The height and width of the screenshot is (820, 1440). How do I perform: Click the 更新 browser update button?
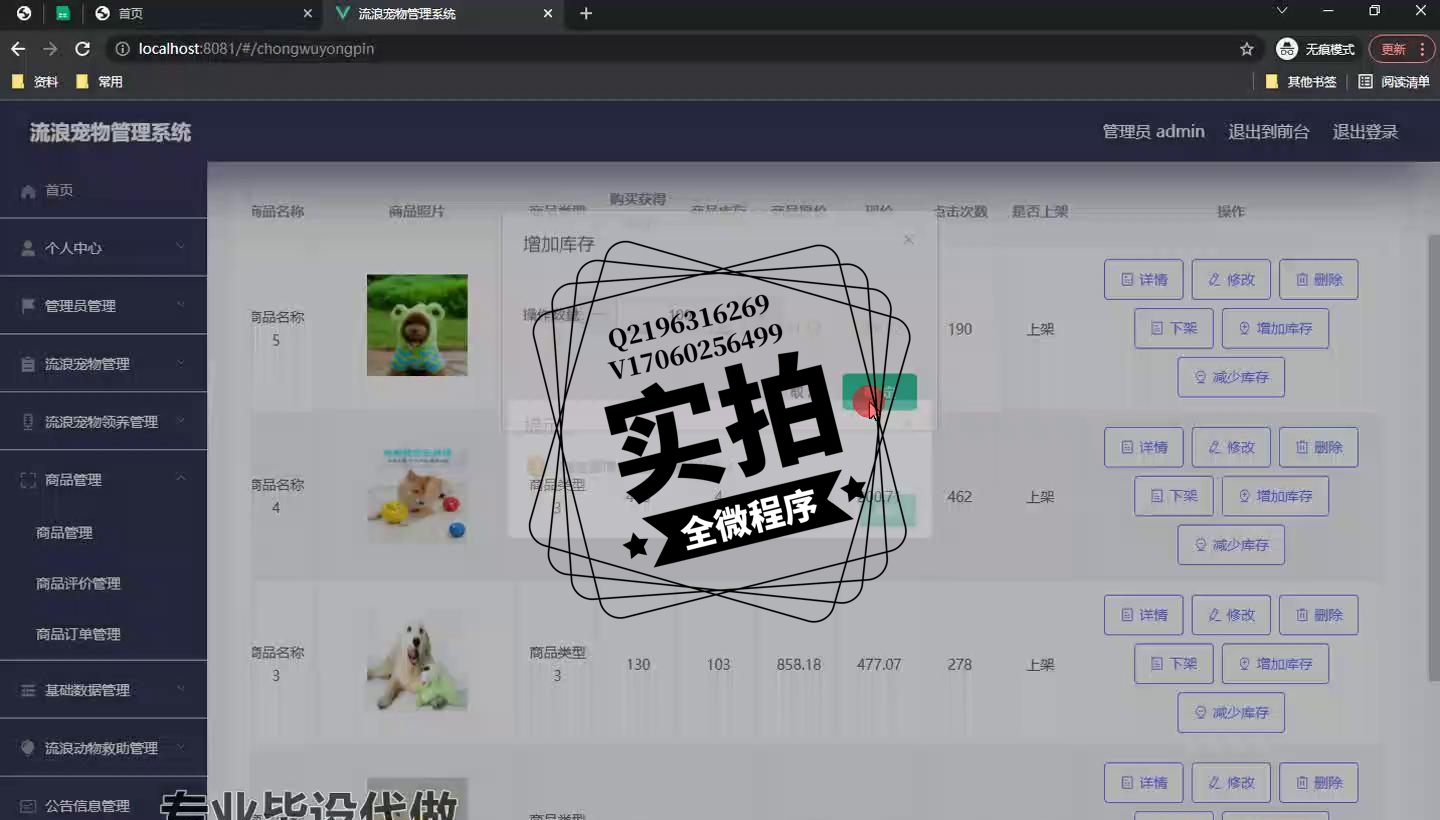pos(1401,49)
